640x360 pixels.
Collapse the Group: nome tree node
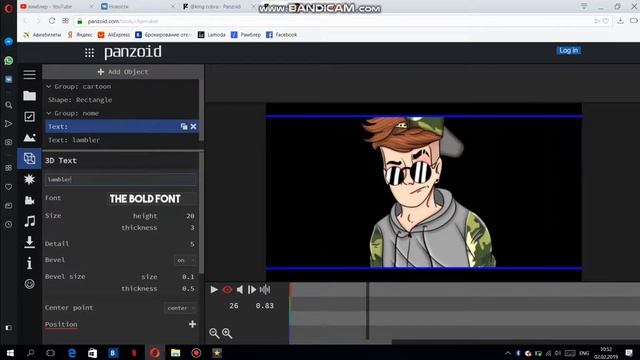tap(49, 113)
